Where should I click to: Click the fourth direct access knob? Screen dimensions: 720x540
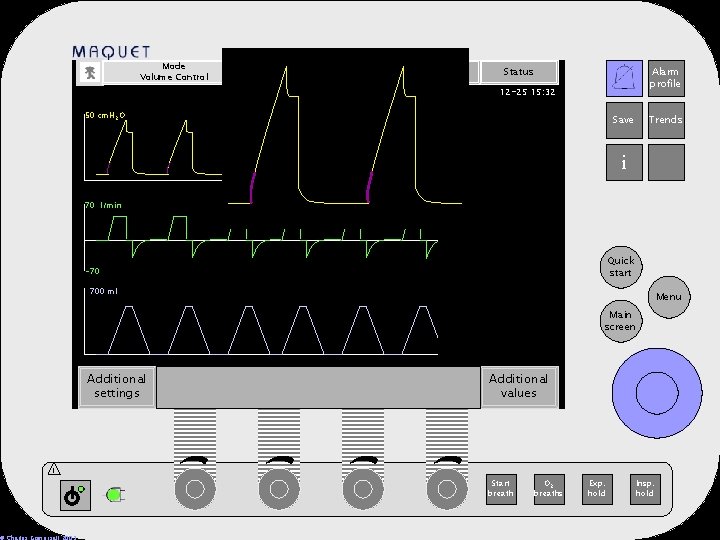point(447,489)
